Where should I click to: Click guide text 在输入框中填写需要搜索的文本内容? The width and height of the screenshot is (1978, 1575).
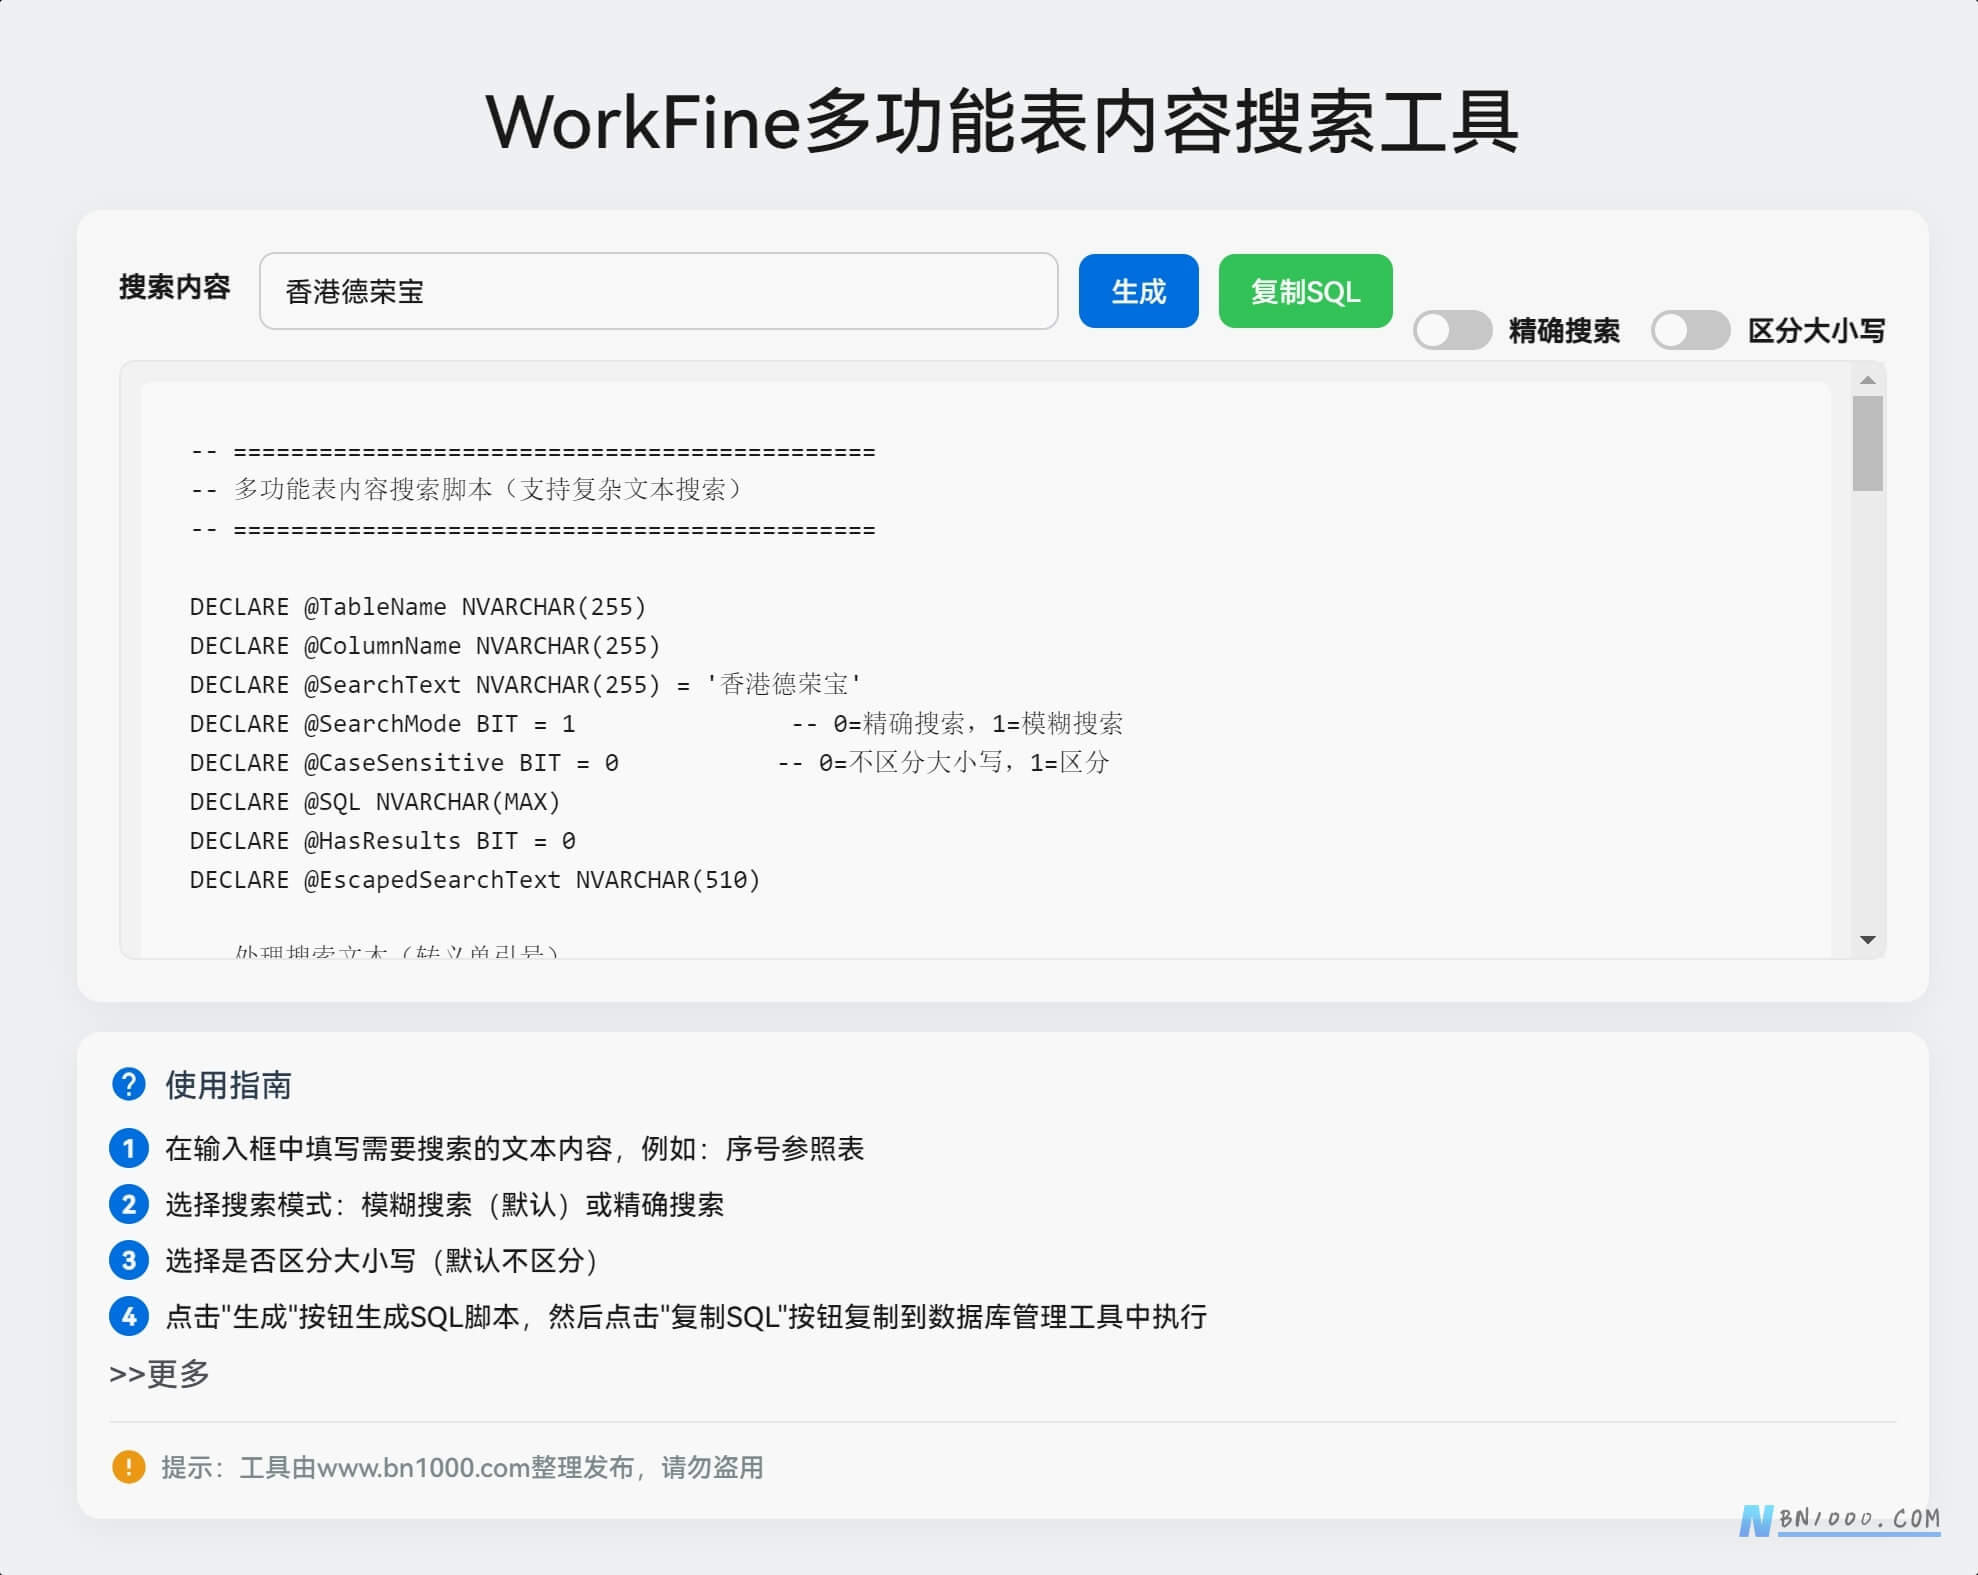[x=389, y=1148]
